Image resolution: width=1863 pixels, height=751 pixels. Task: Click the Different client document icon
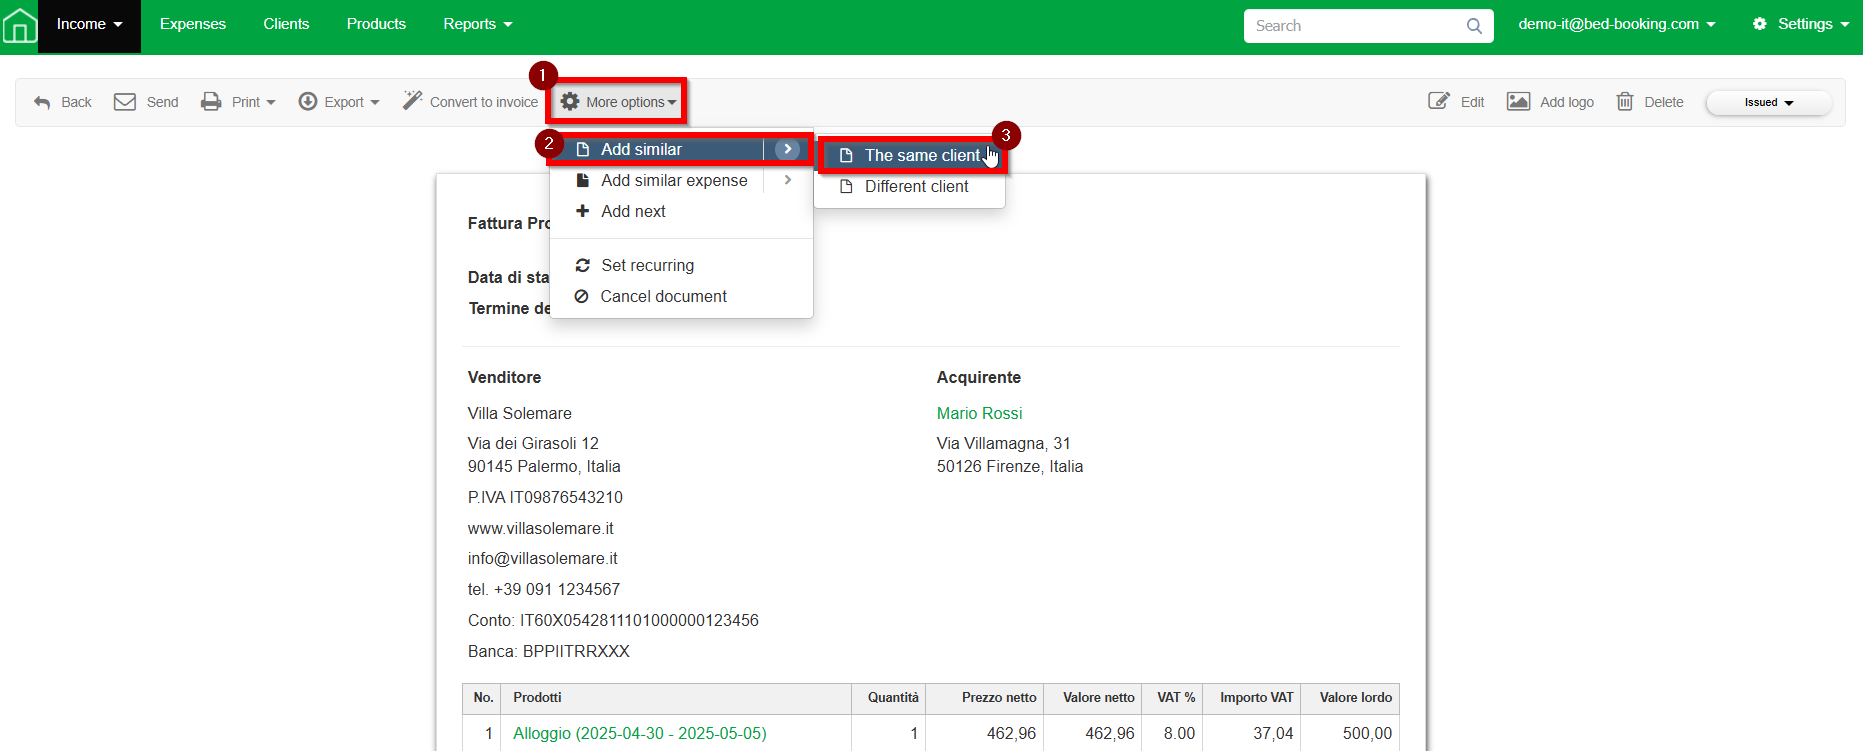[x=846, y=186]
